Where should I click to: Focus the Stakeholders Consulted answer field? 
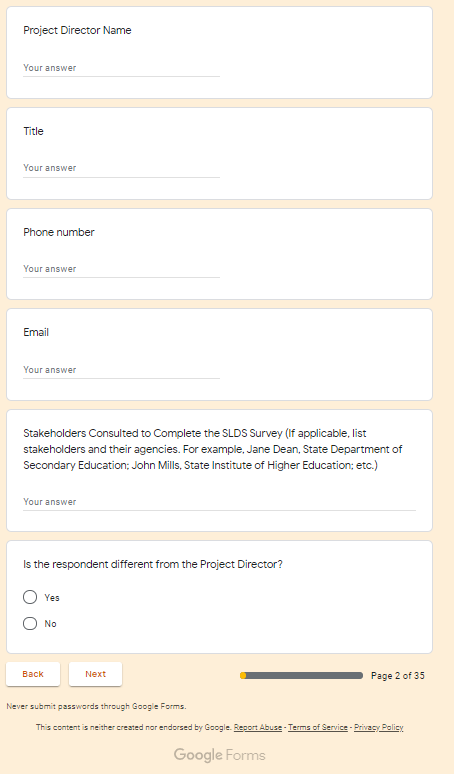pyautogui.click(x=220, y=502)
